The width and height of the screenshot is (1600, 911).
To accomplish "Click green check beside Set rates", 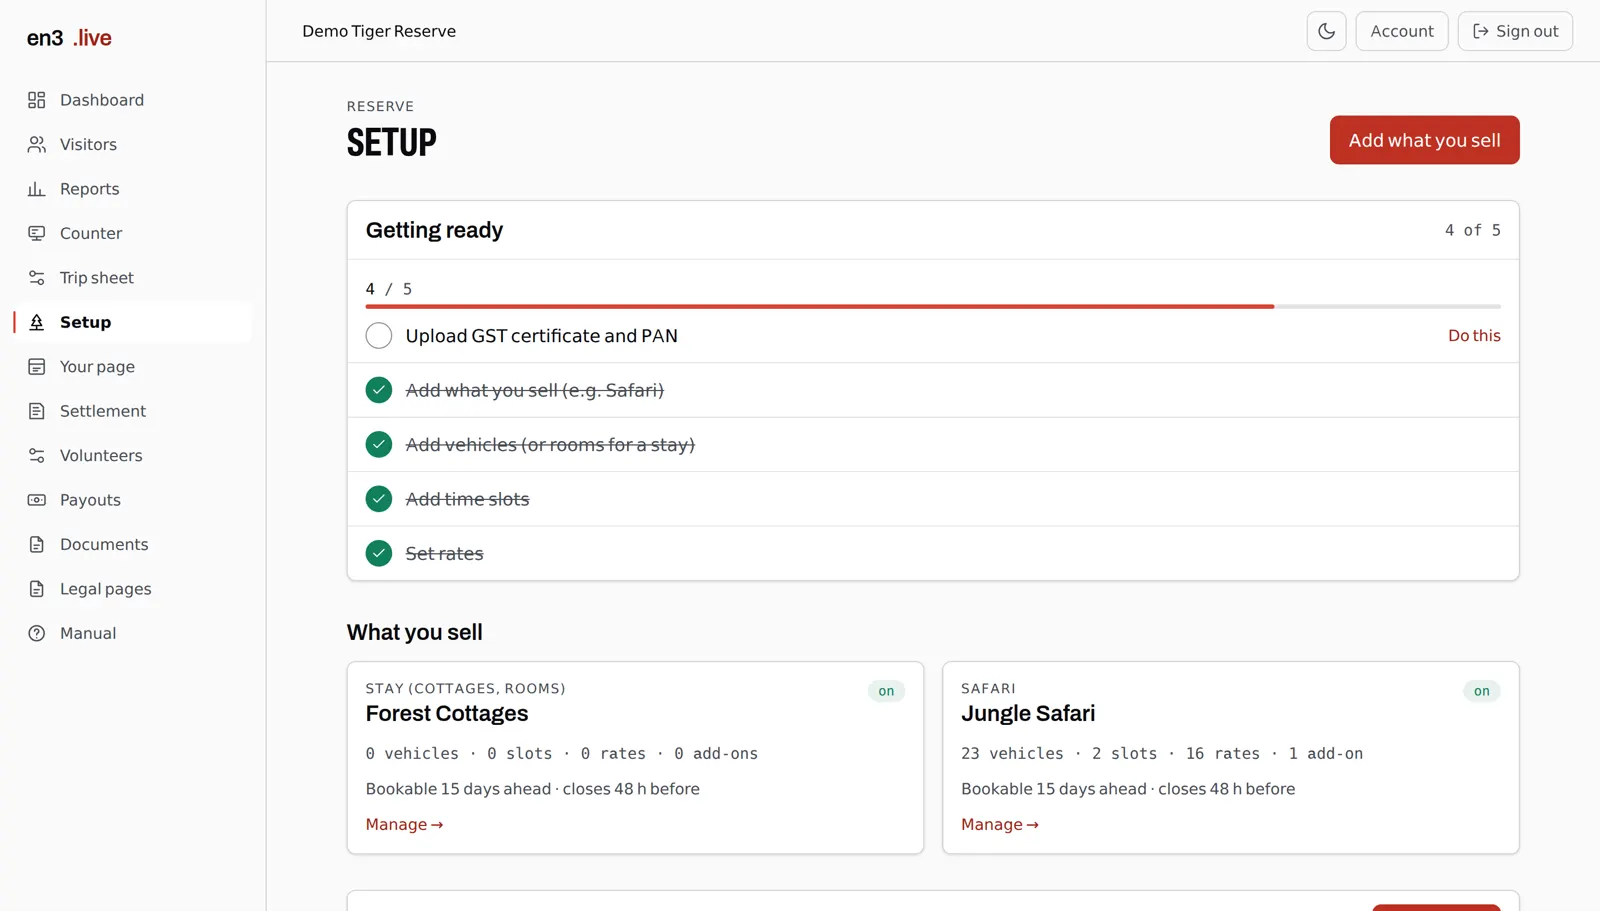I will pyautogui.click(x=379, y=553).
